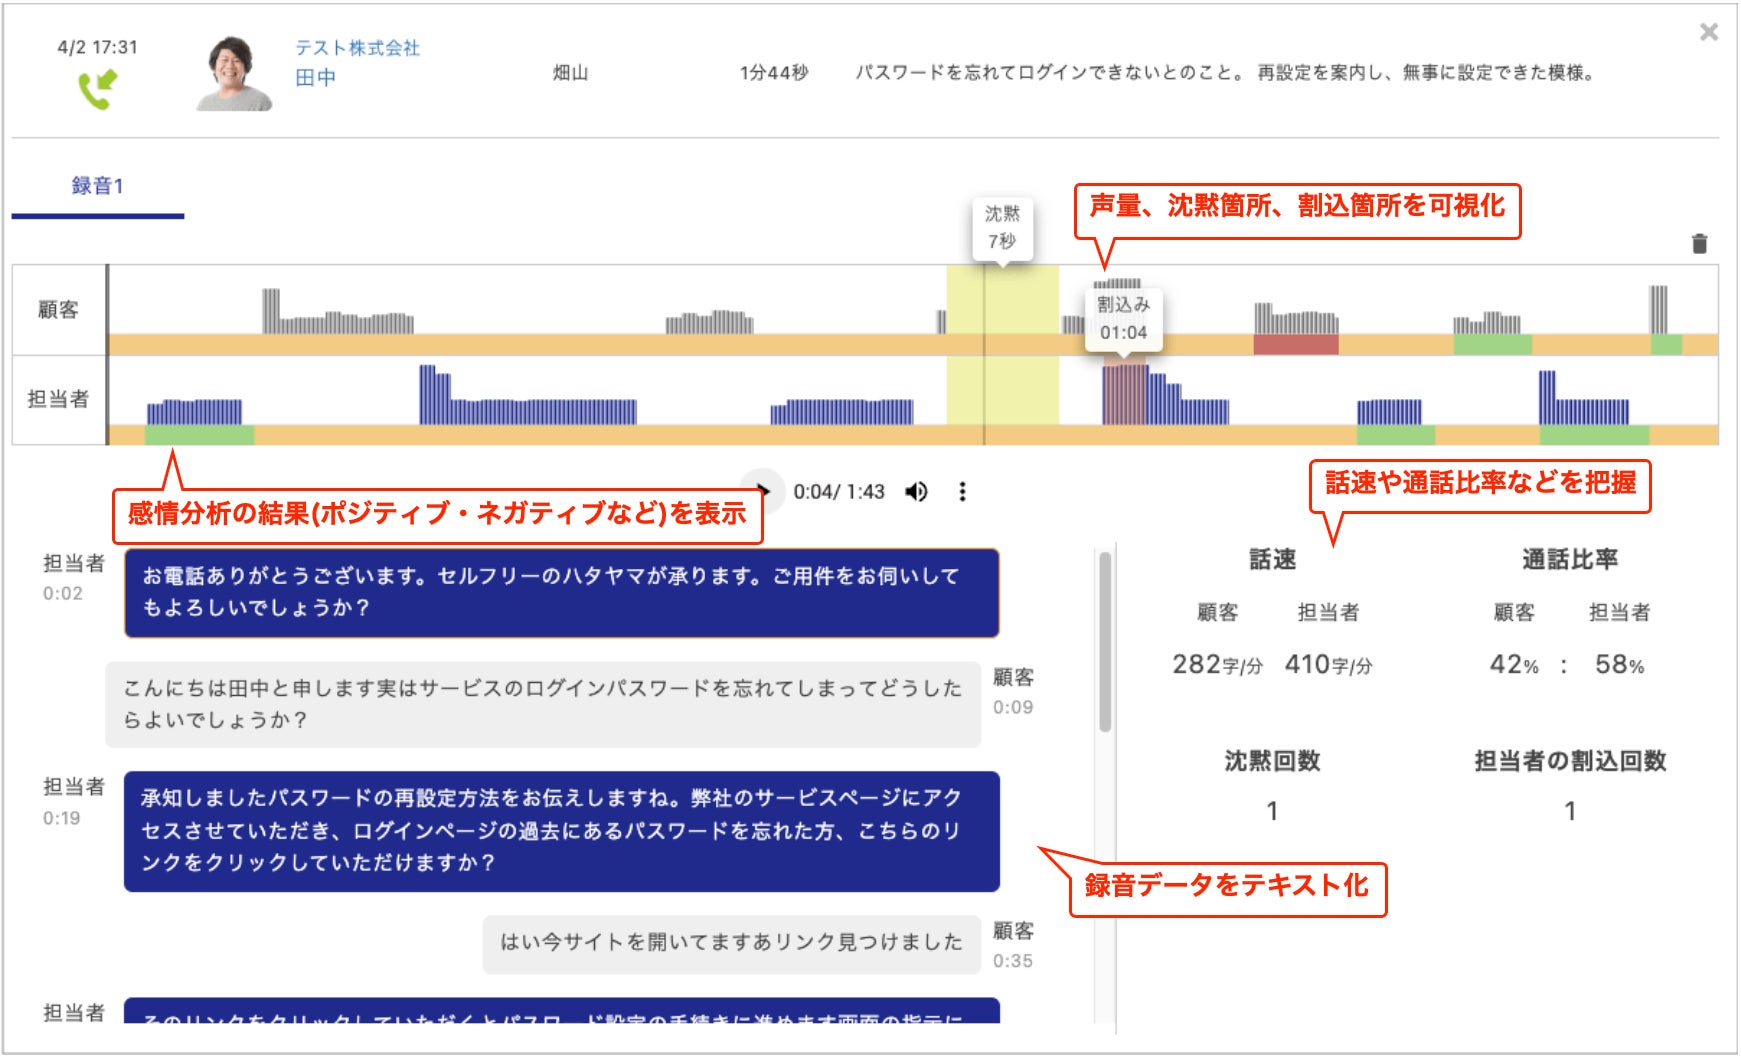Select the message はい今サイトを開いてます
1741x1057 pixels.
tap(731, 944)
